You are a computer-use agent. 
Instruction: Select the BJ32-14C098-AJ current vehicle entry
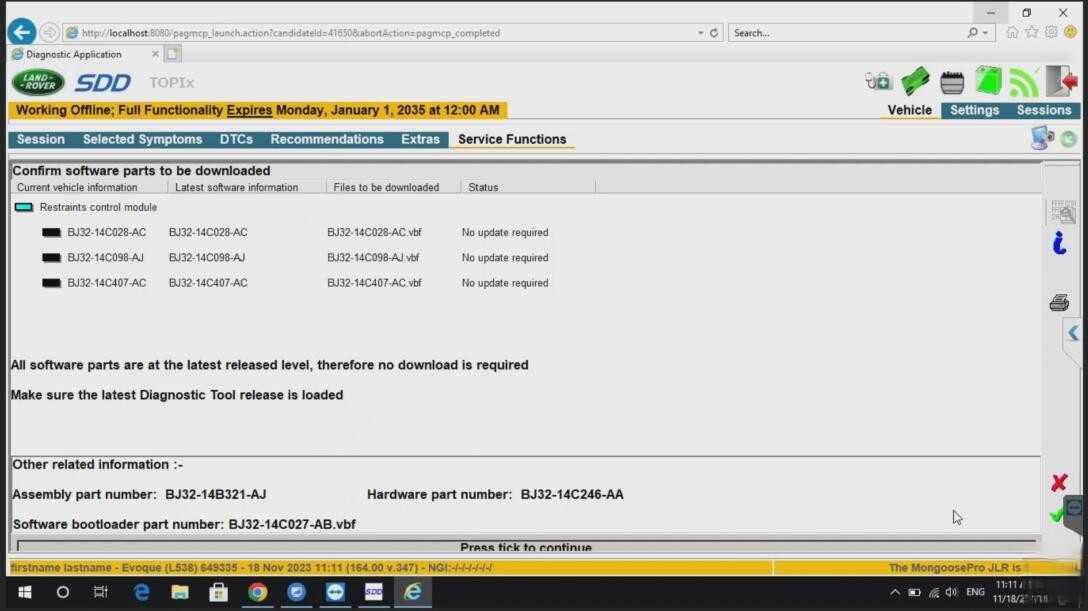pyautogui.click(x=105, y=257)
